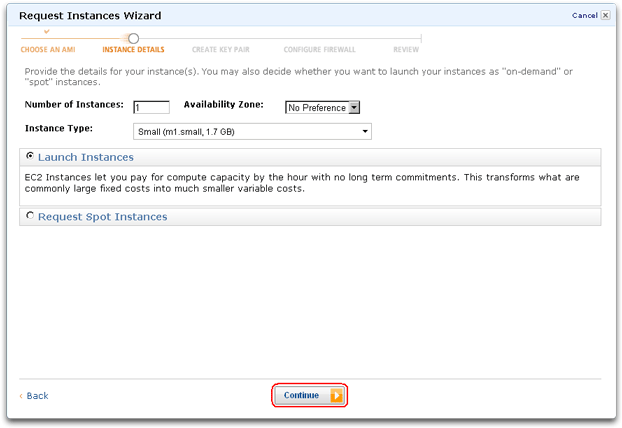This screenshot has height=428, width=622.
Task: Click the Create Key Pair step
Action: click(x=221, y=50)
